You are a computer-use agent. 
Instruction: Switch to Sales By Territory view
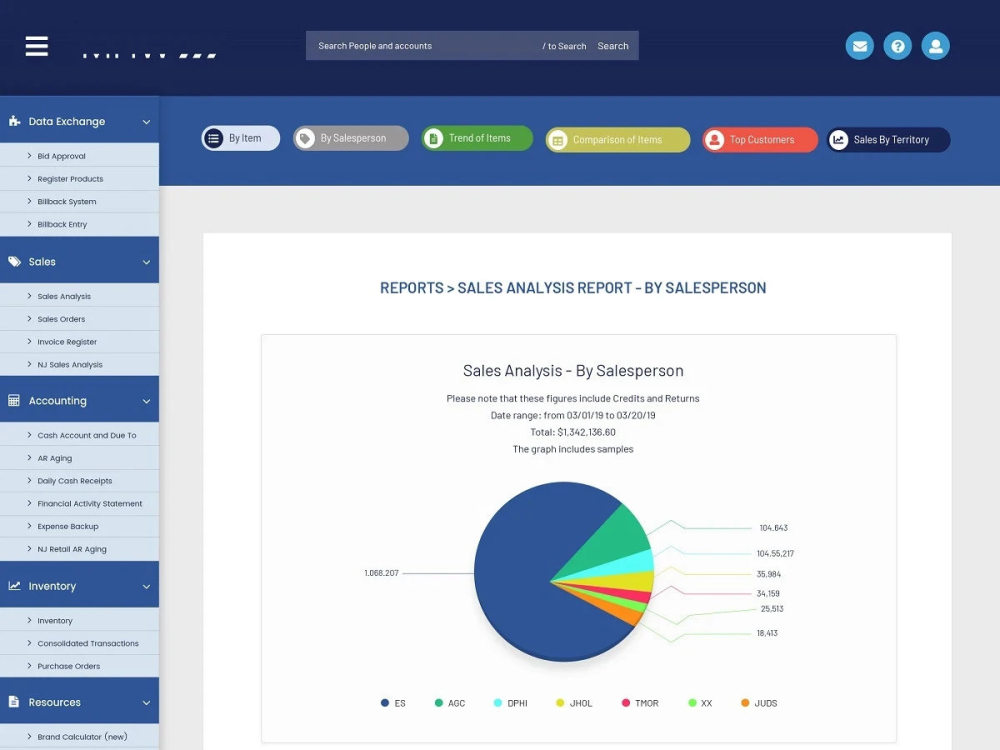pos(888,139)
